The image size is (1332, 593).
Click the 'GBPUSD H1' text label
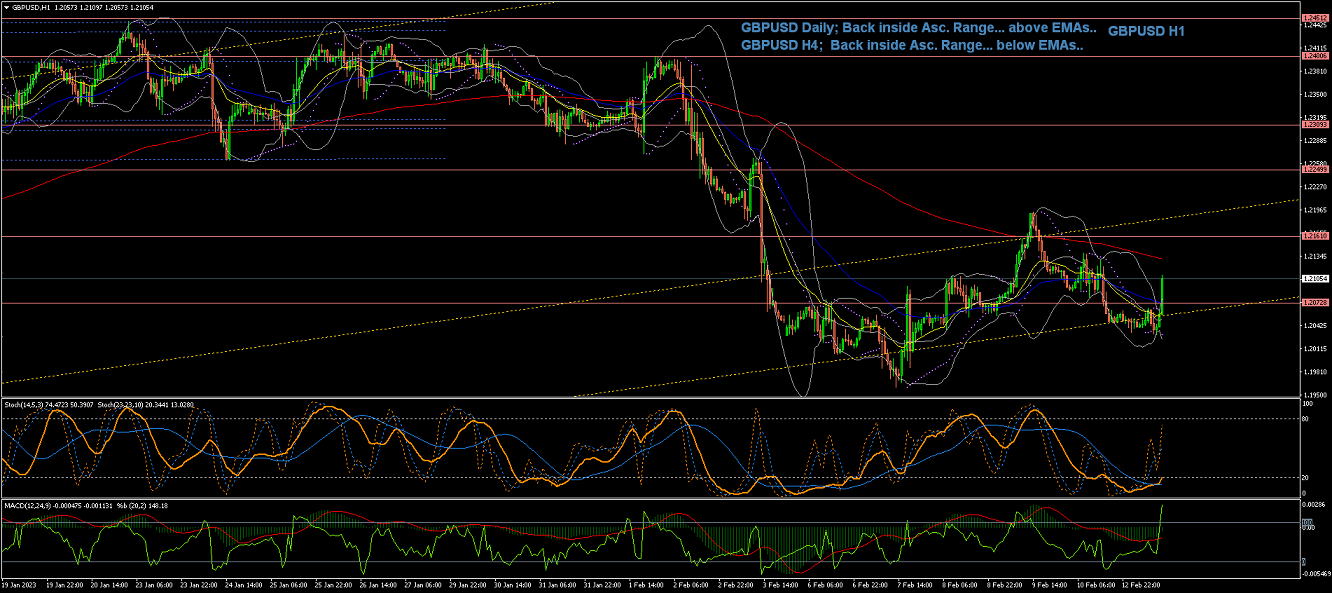[x=1146, y=32]
